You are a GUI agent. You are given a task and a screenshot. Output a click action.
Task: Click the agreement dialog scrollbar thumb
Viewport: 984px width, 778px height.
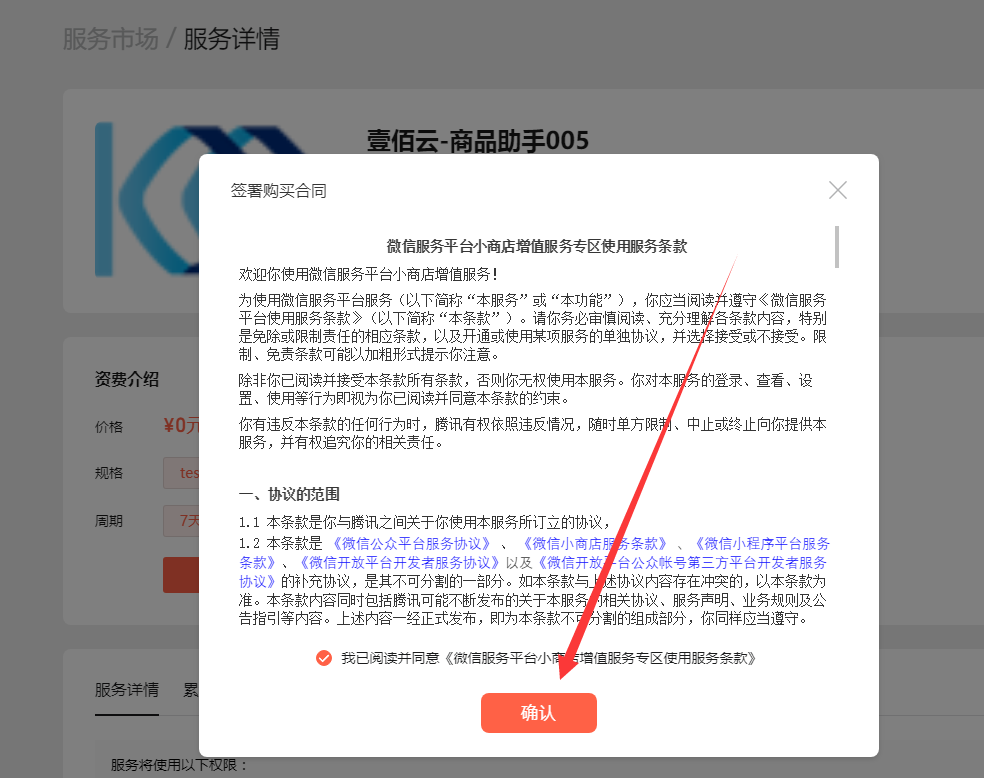[837, 247]
